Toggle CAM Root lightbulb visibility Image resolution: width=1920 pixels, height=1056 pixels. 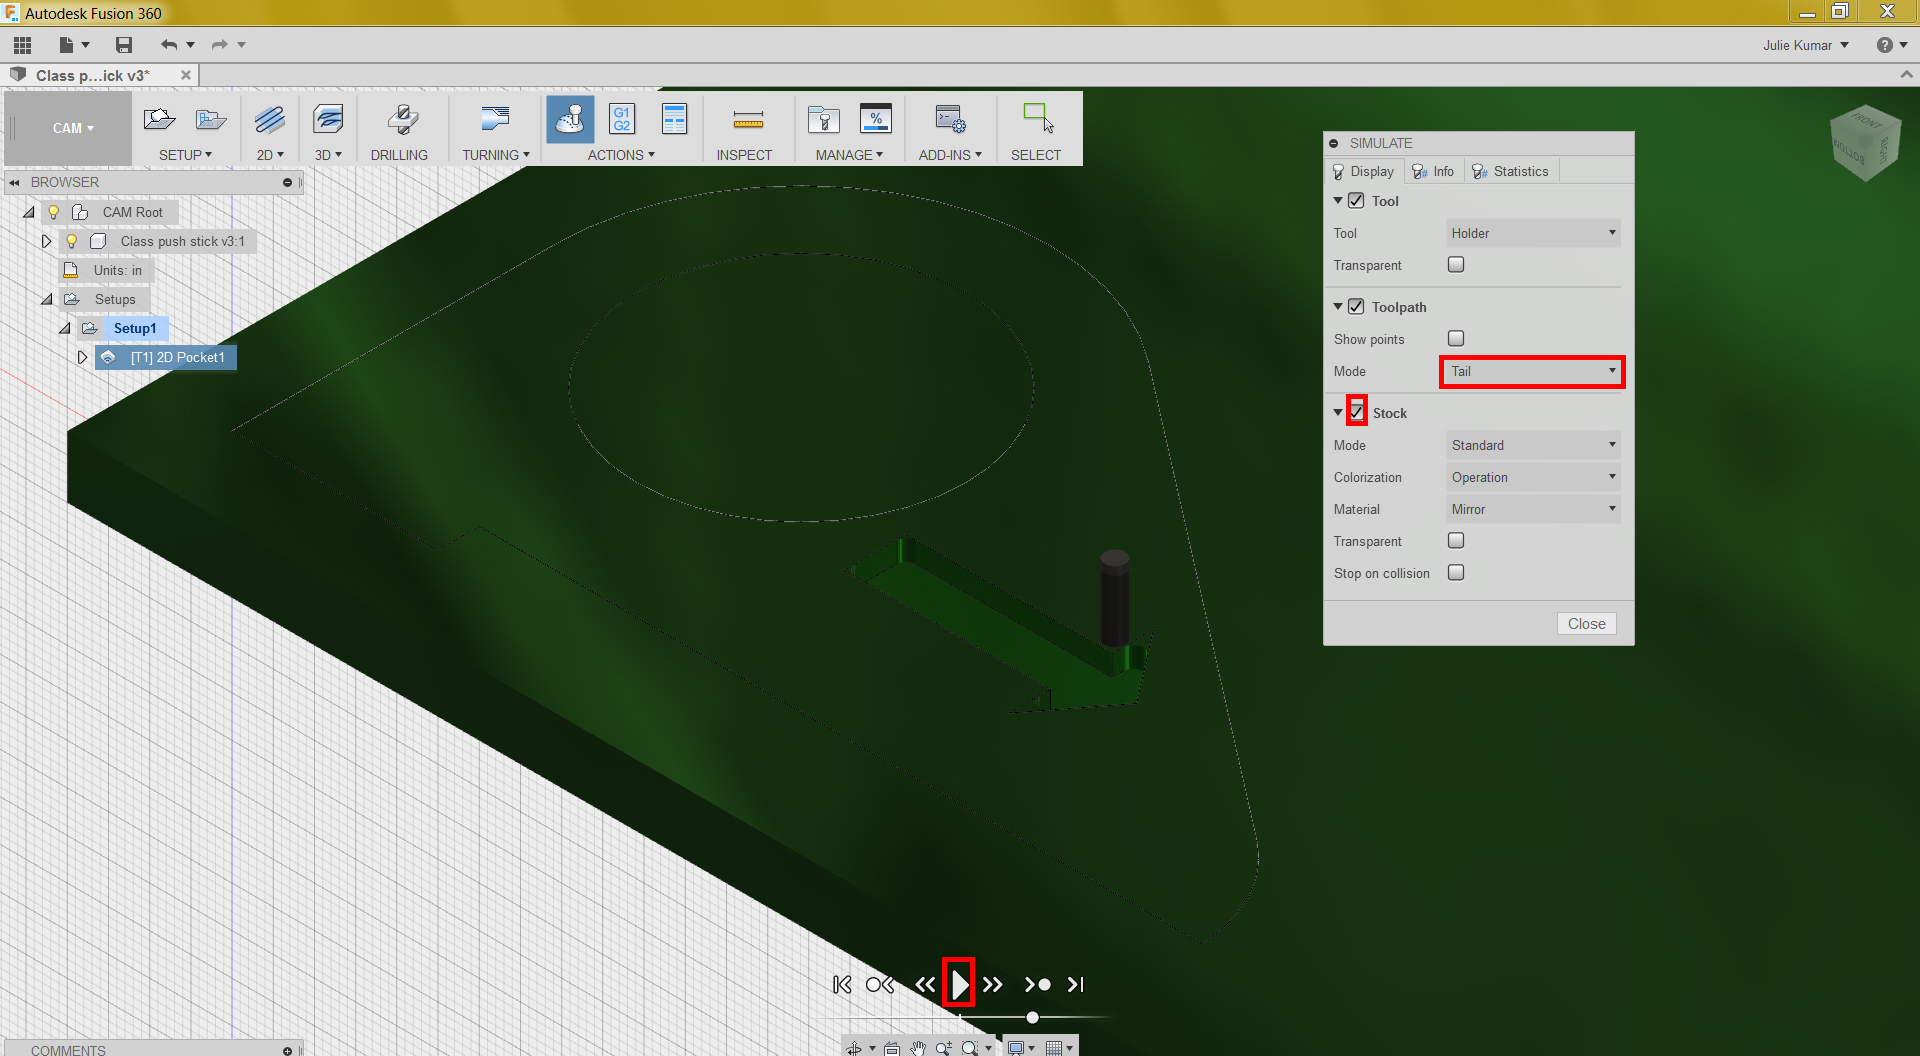(54, 212)
